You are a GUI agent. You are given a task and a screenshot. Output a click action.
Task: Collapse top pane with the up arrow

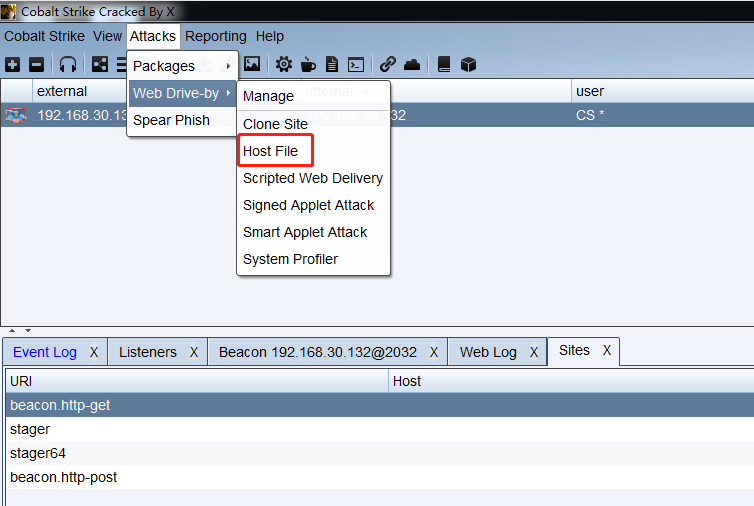pyautogui.click(x=12, y=330)
